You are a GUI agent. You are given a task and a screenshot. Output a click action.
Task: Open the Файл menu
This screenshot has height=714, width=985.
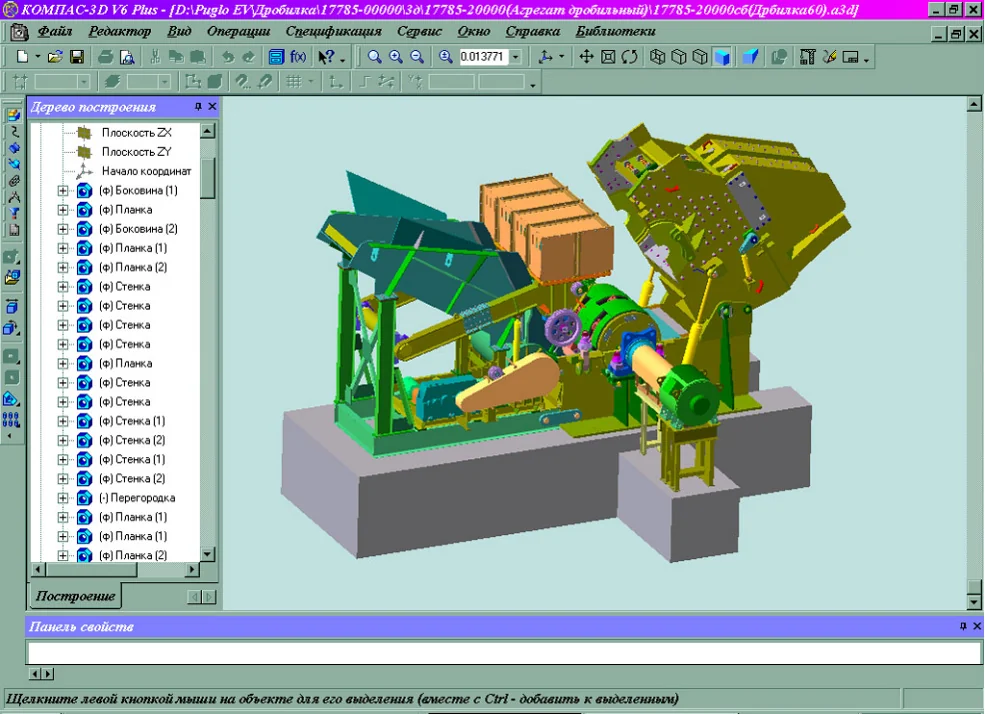click(55, 31)
